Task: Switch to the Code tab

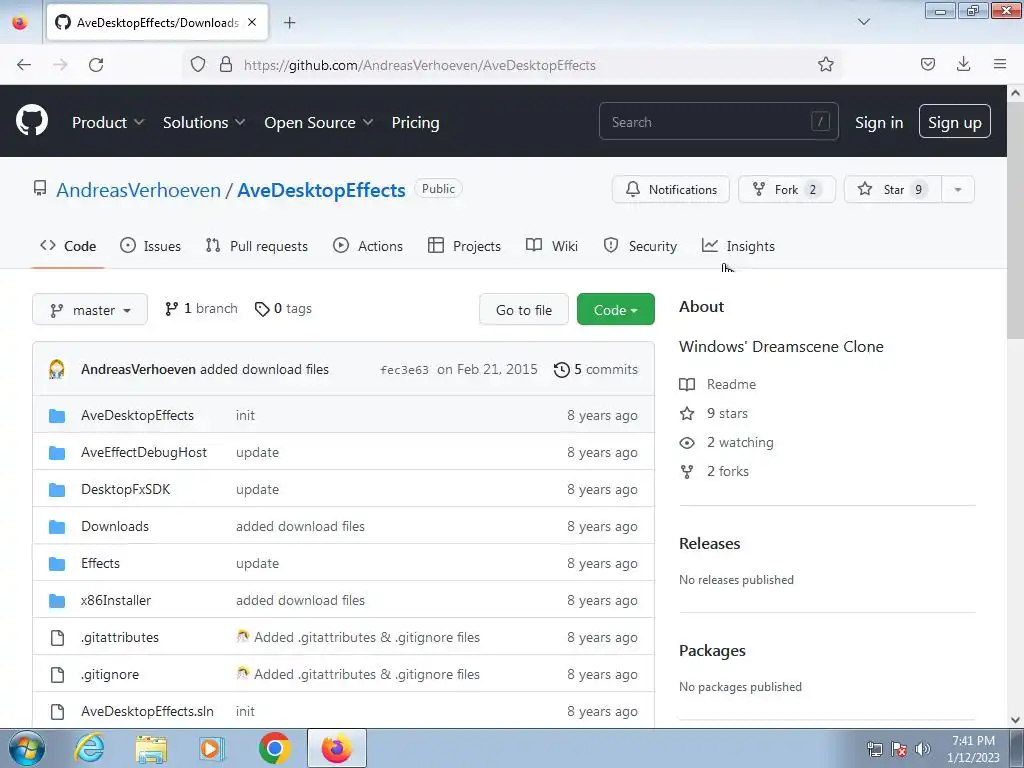Action: point(68,246)
